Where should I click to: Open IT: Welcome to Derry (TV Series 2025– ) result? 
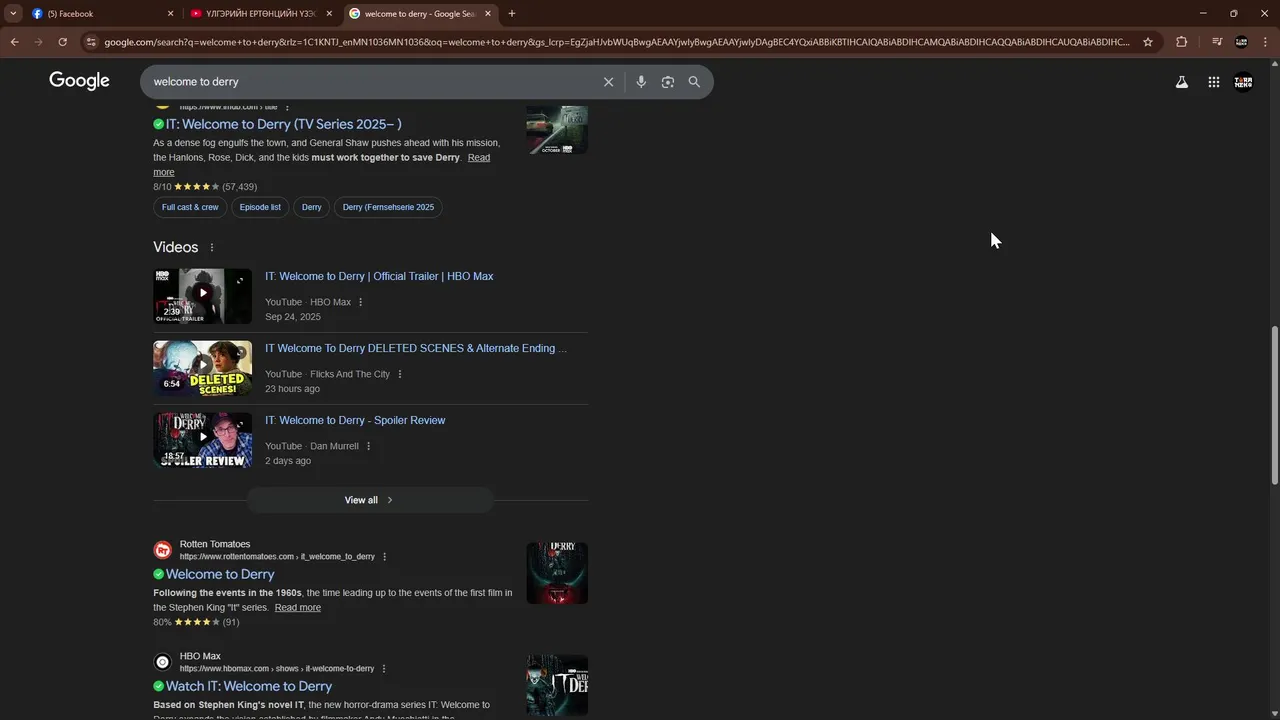284,124
